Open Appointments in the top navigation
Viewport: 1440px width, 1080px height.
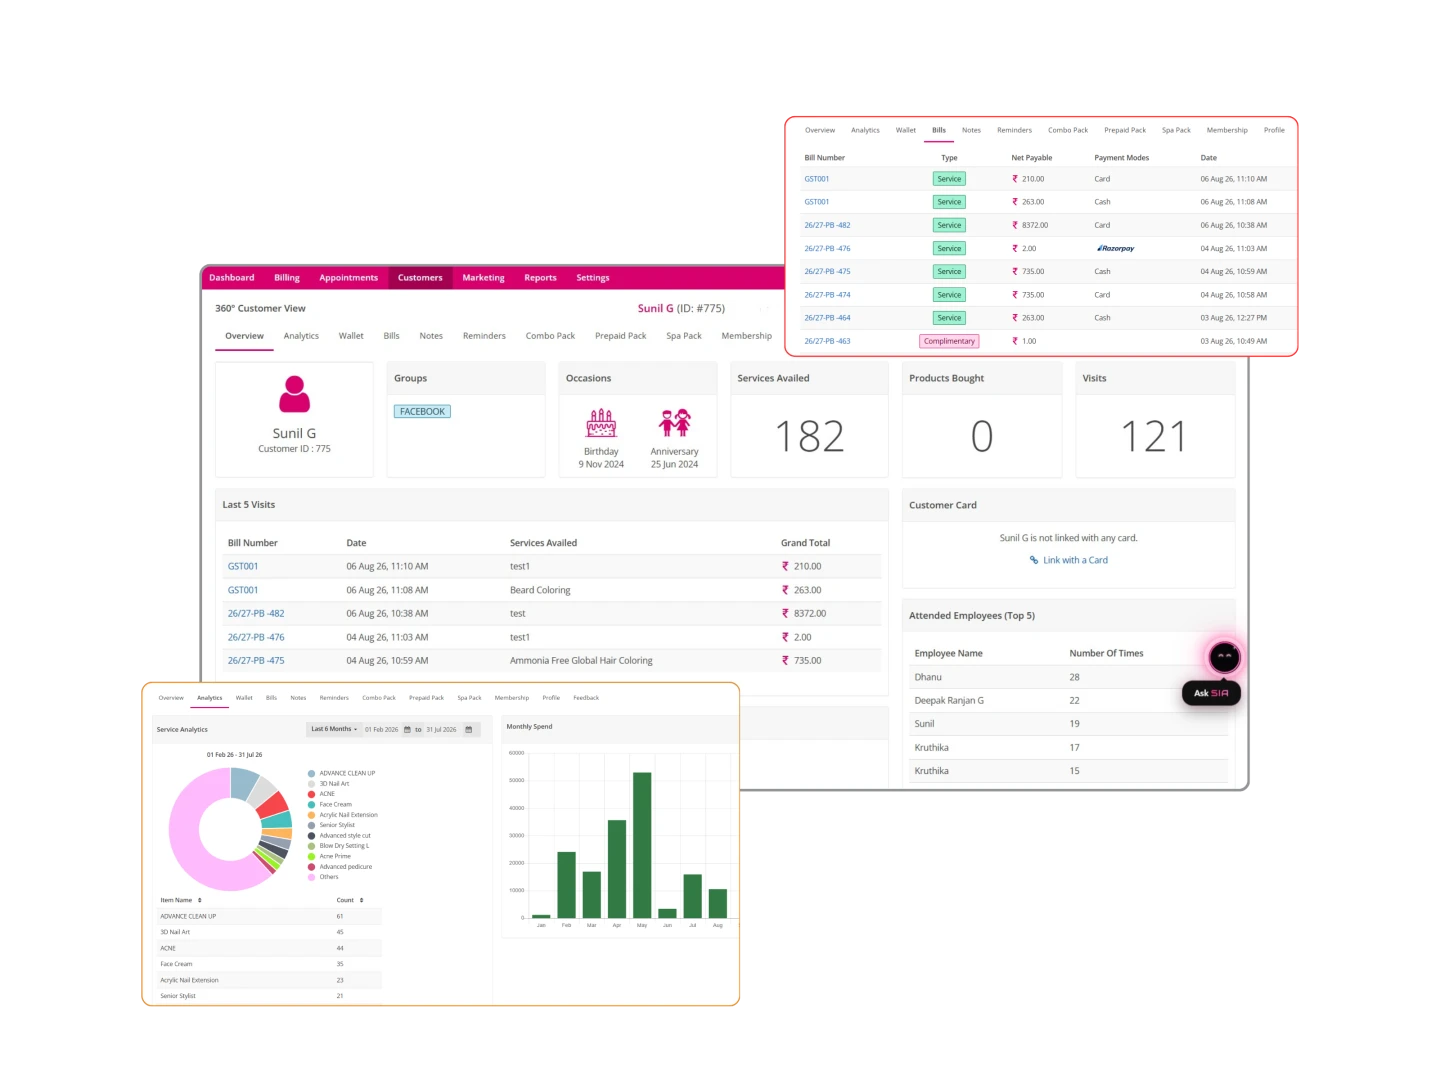pos(348,278)
